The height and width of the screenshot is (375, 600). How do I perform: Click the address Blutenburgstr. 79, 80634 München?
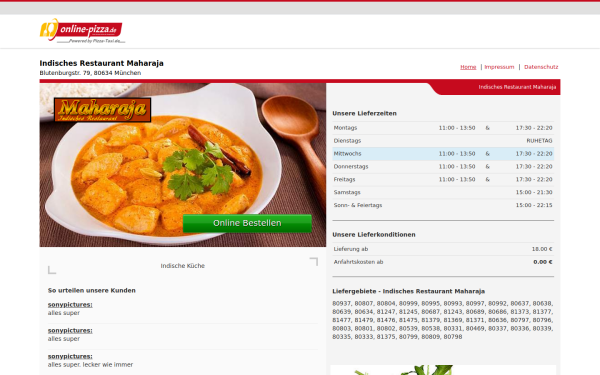(90, 73)
